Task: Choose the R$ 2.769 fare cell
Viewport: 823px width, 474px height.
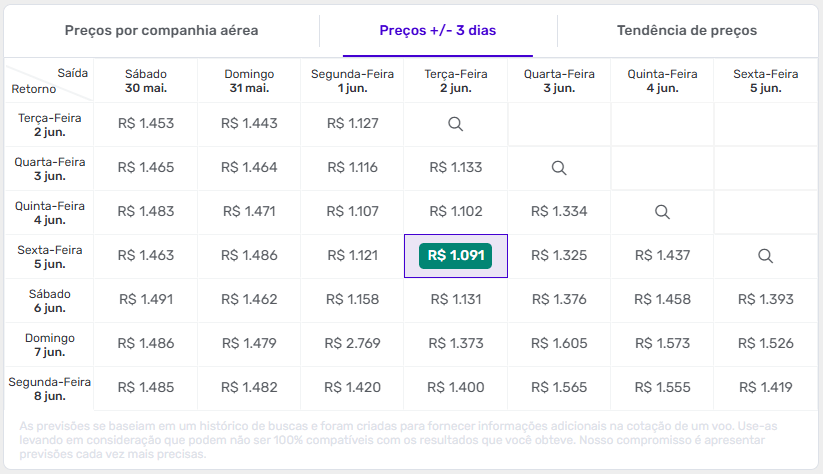Action: (x=353, y=343)
